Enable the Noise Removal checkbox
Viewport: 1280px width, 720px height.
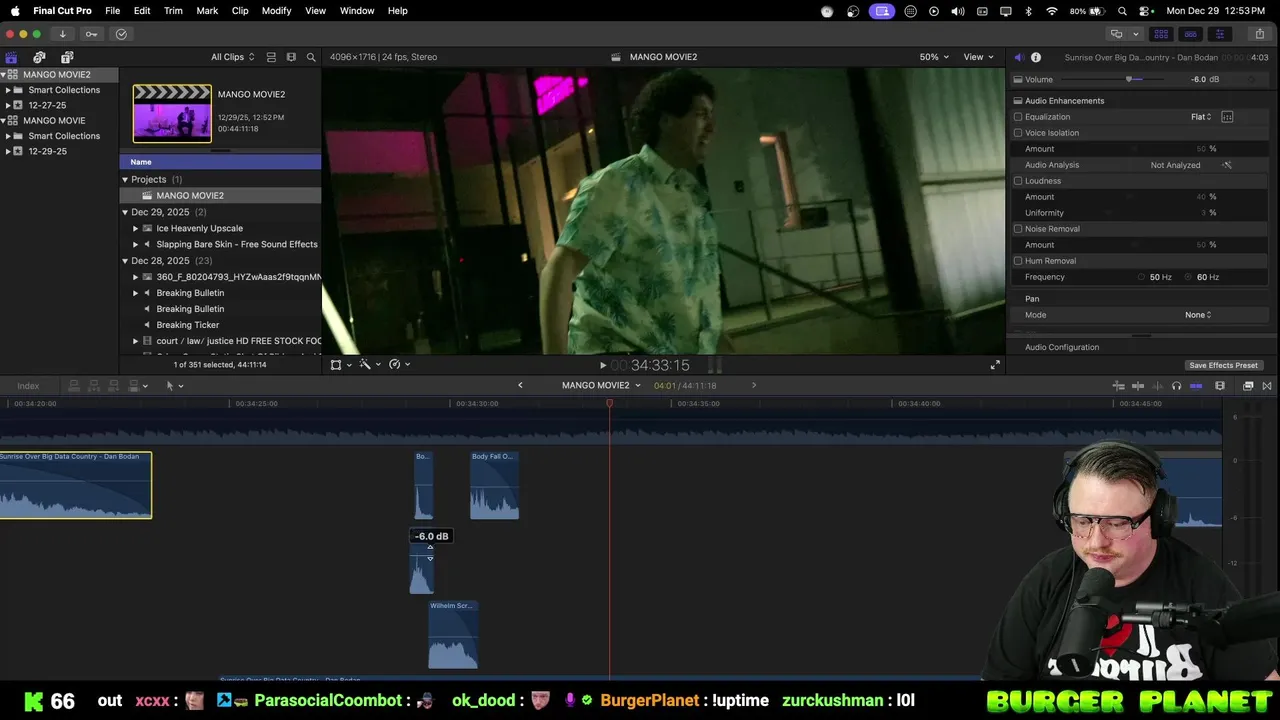click(x=1018, y=229)
